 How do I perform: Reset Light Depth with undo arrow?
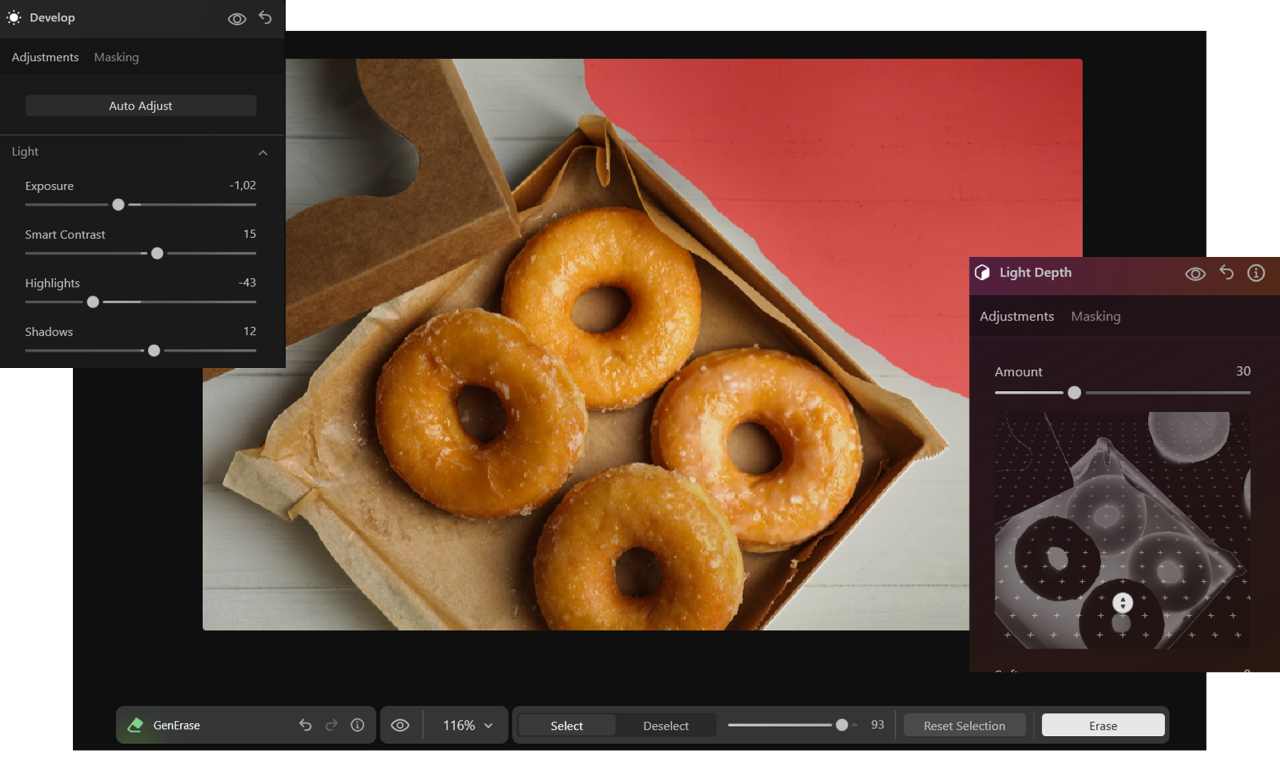1227,273
